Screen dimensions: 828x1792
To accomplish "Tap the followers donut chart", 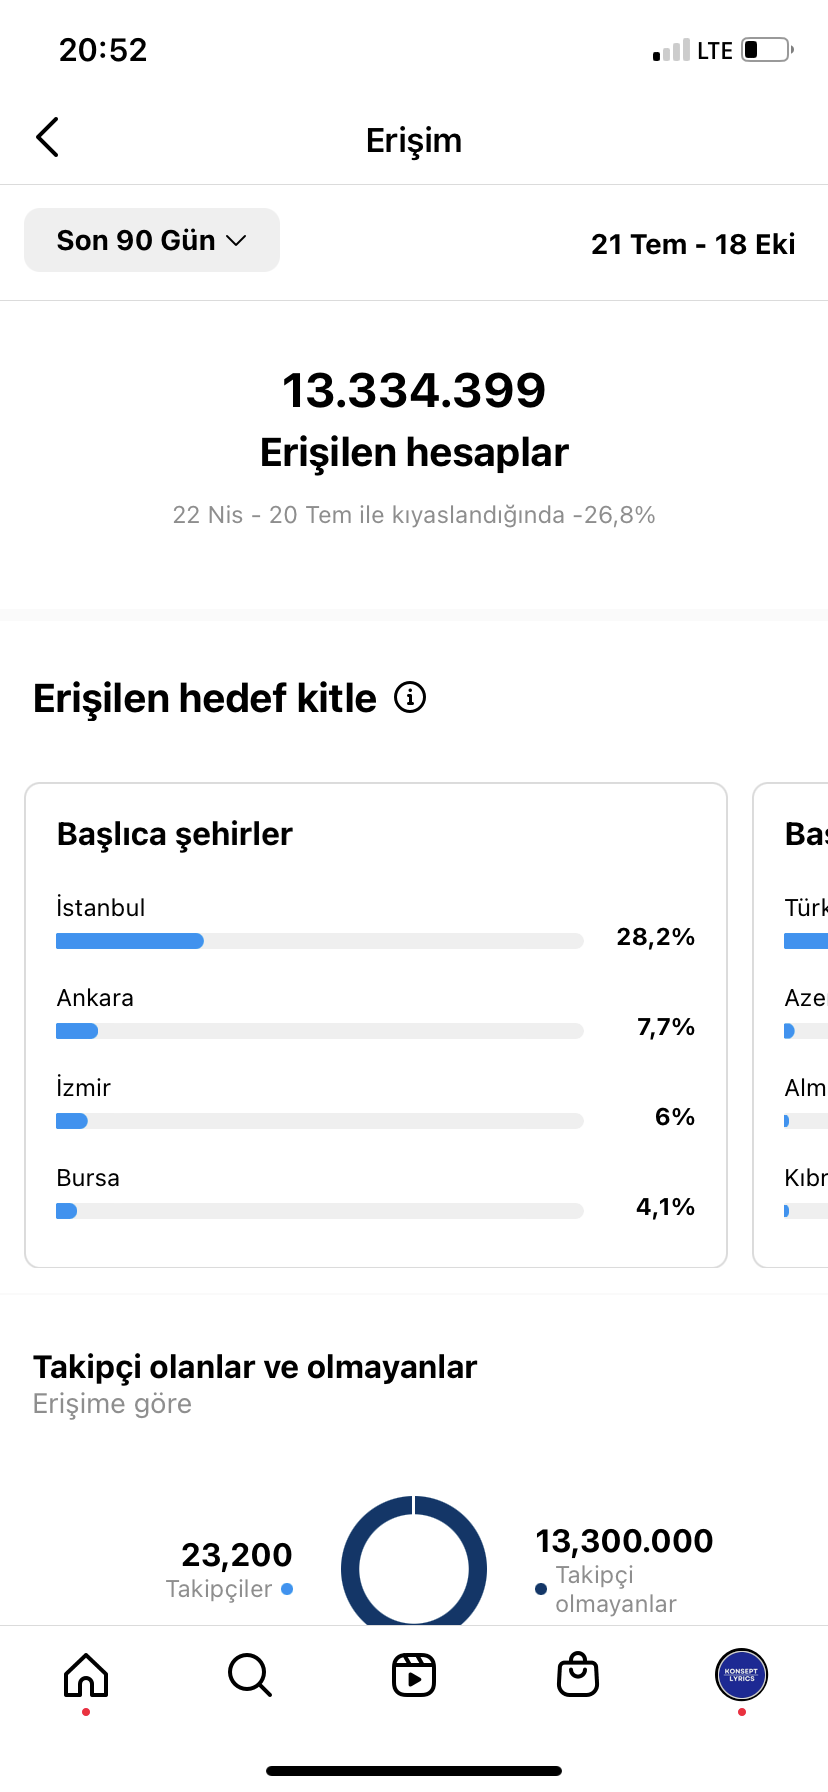I will tap(414, 1562).
